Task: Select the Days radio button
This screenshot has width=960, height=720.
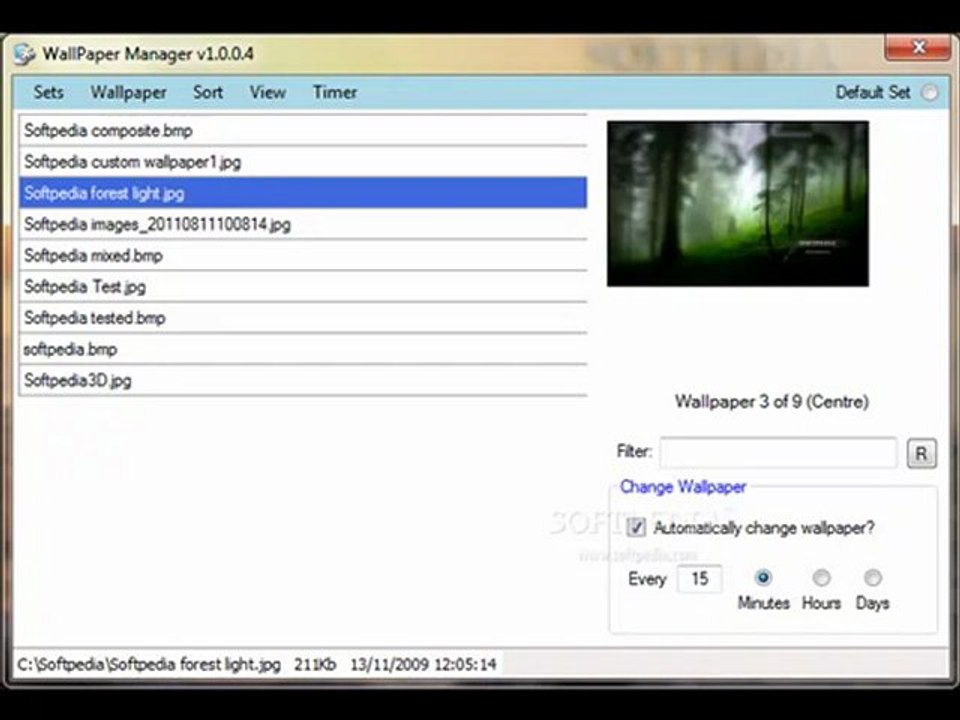Action: [x=872, y=577]
